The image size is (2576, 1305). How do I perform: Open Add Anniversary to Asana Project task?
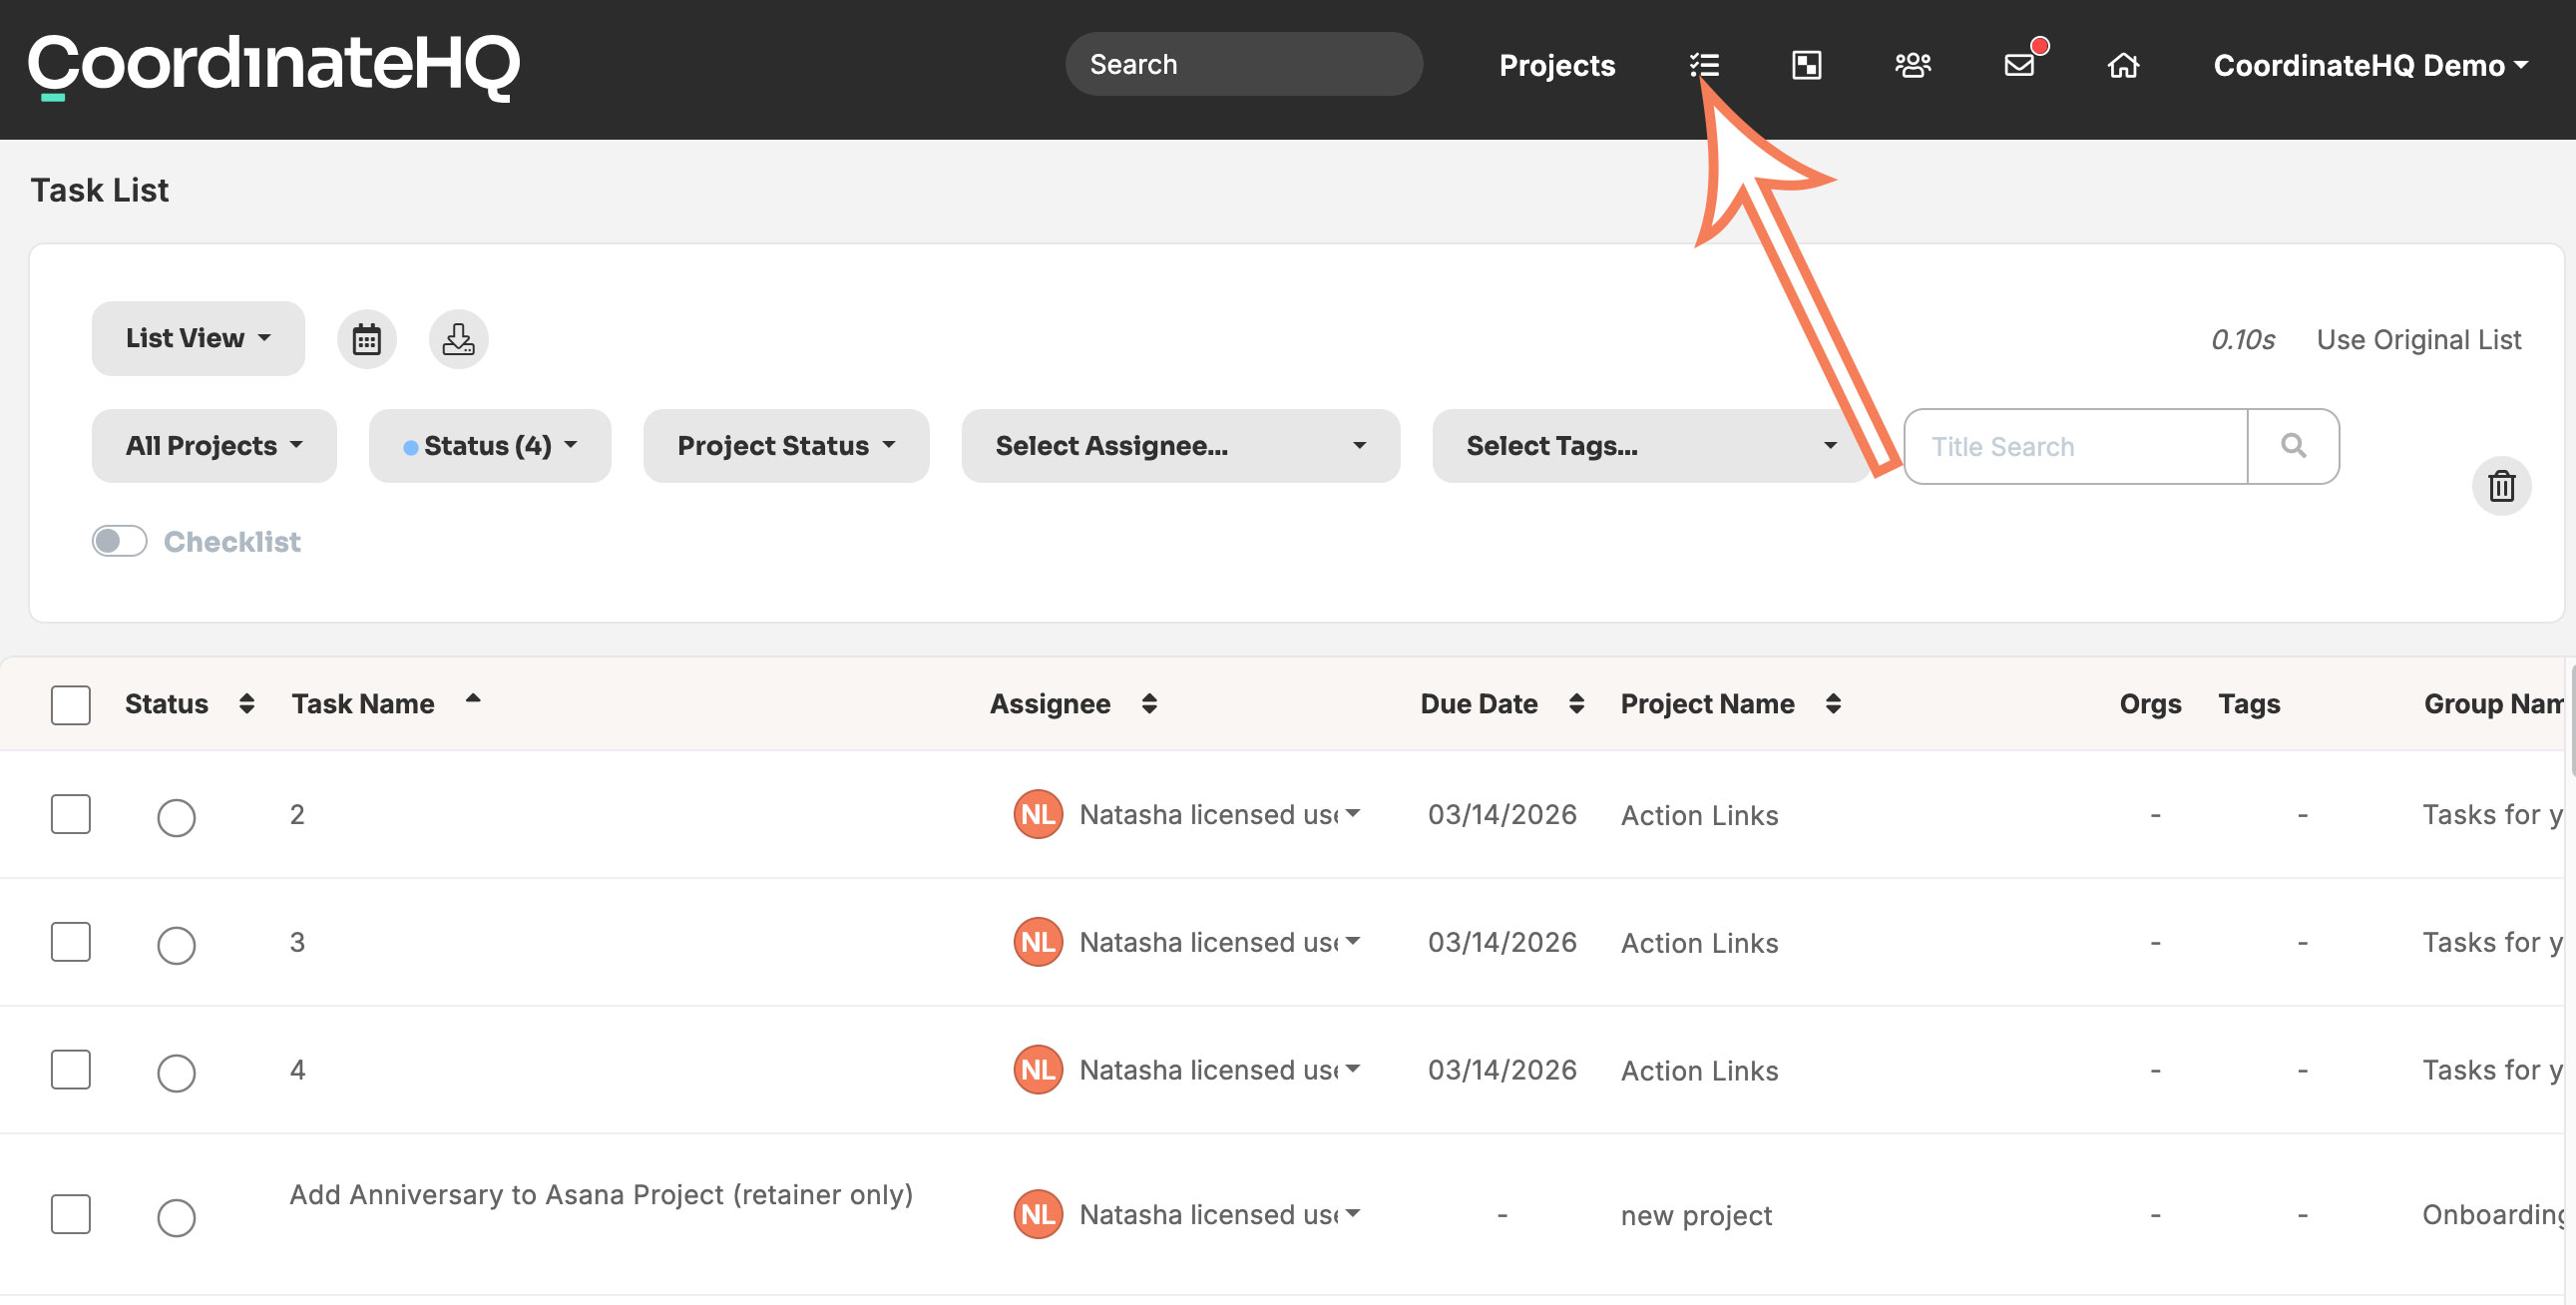[601, 1194]
